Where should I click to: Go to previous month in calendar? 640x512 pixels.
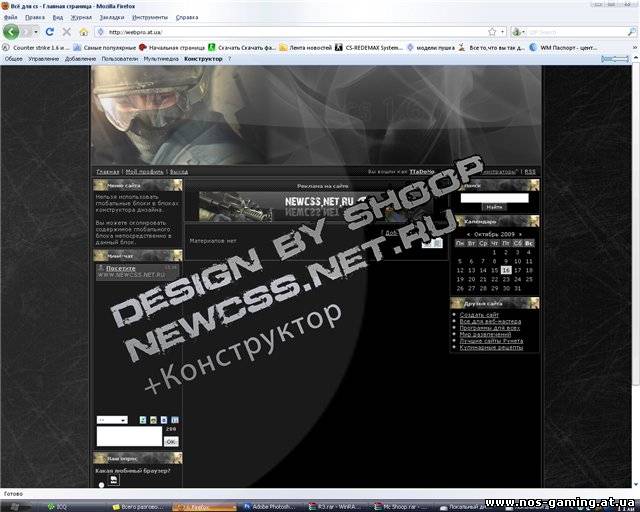point(468,234)
